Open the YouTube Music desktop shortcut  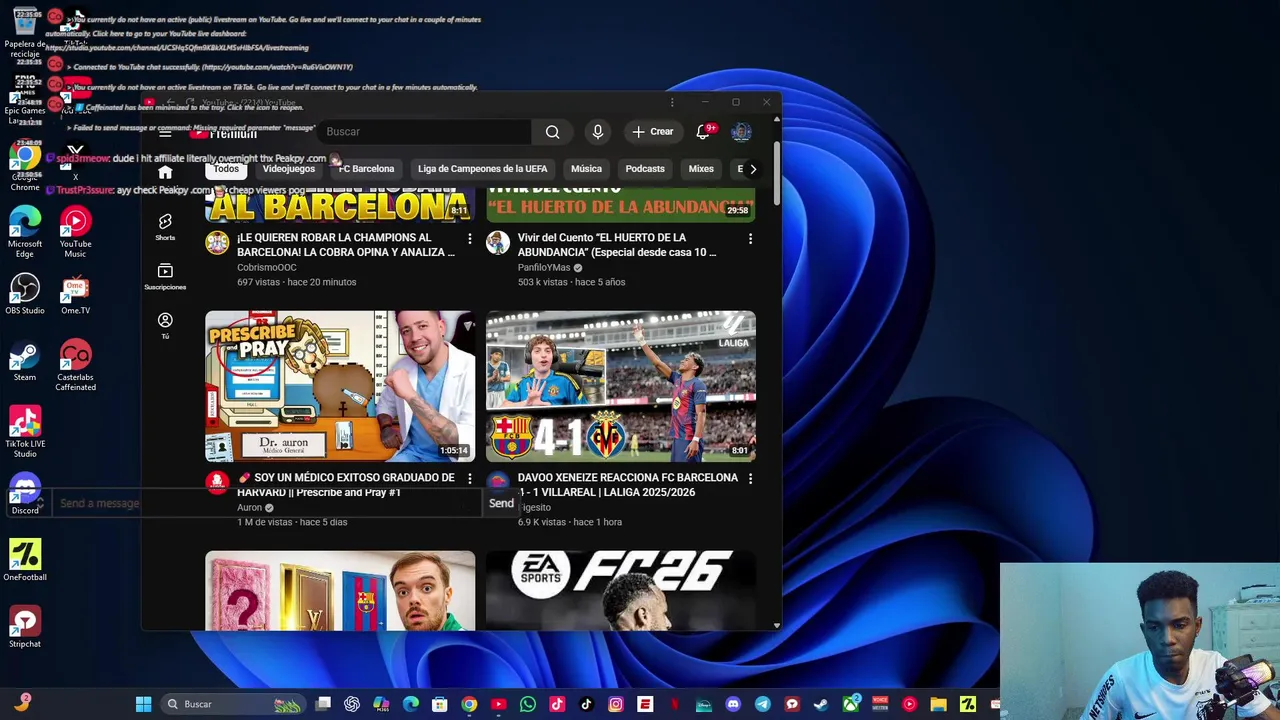coord(75,232)
